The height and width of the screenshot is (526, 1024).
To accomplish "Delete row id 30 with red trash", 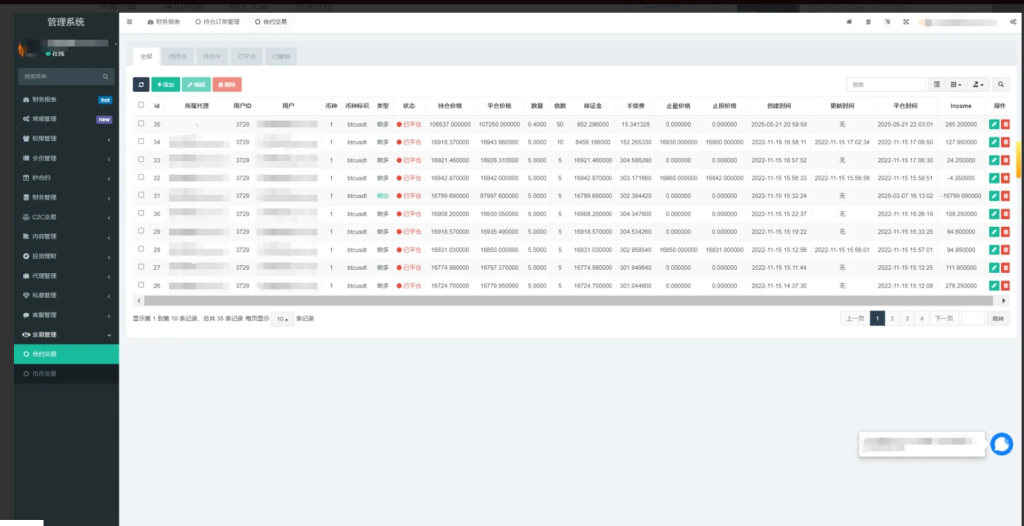I will tap(1006, 214).
